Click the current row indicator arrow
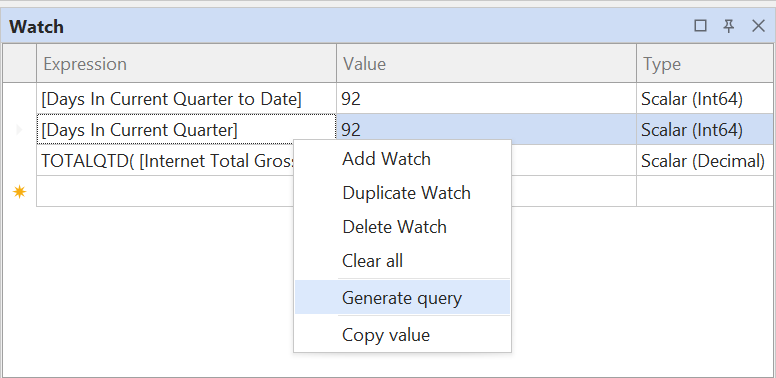The width and height of the screenshot is (776, 378). pyautogui.click(x=19, y=130)
